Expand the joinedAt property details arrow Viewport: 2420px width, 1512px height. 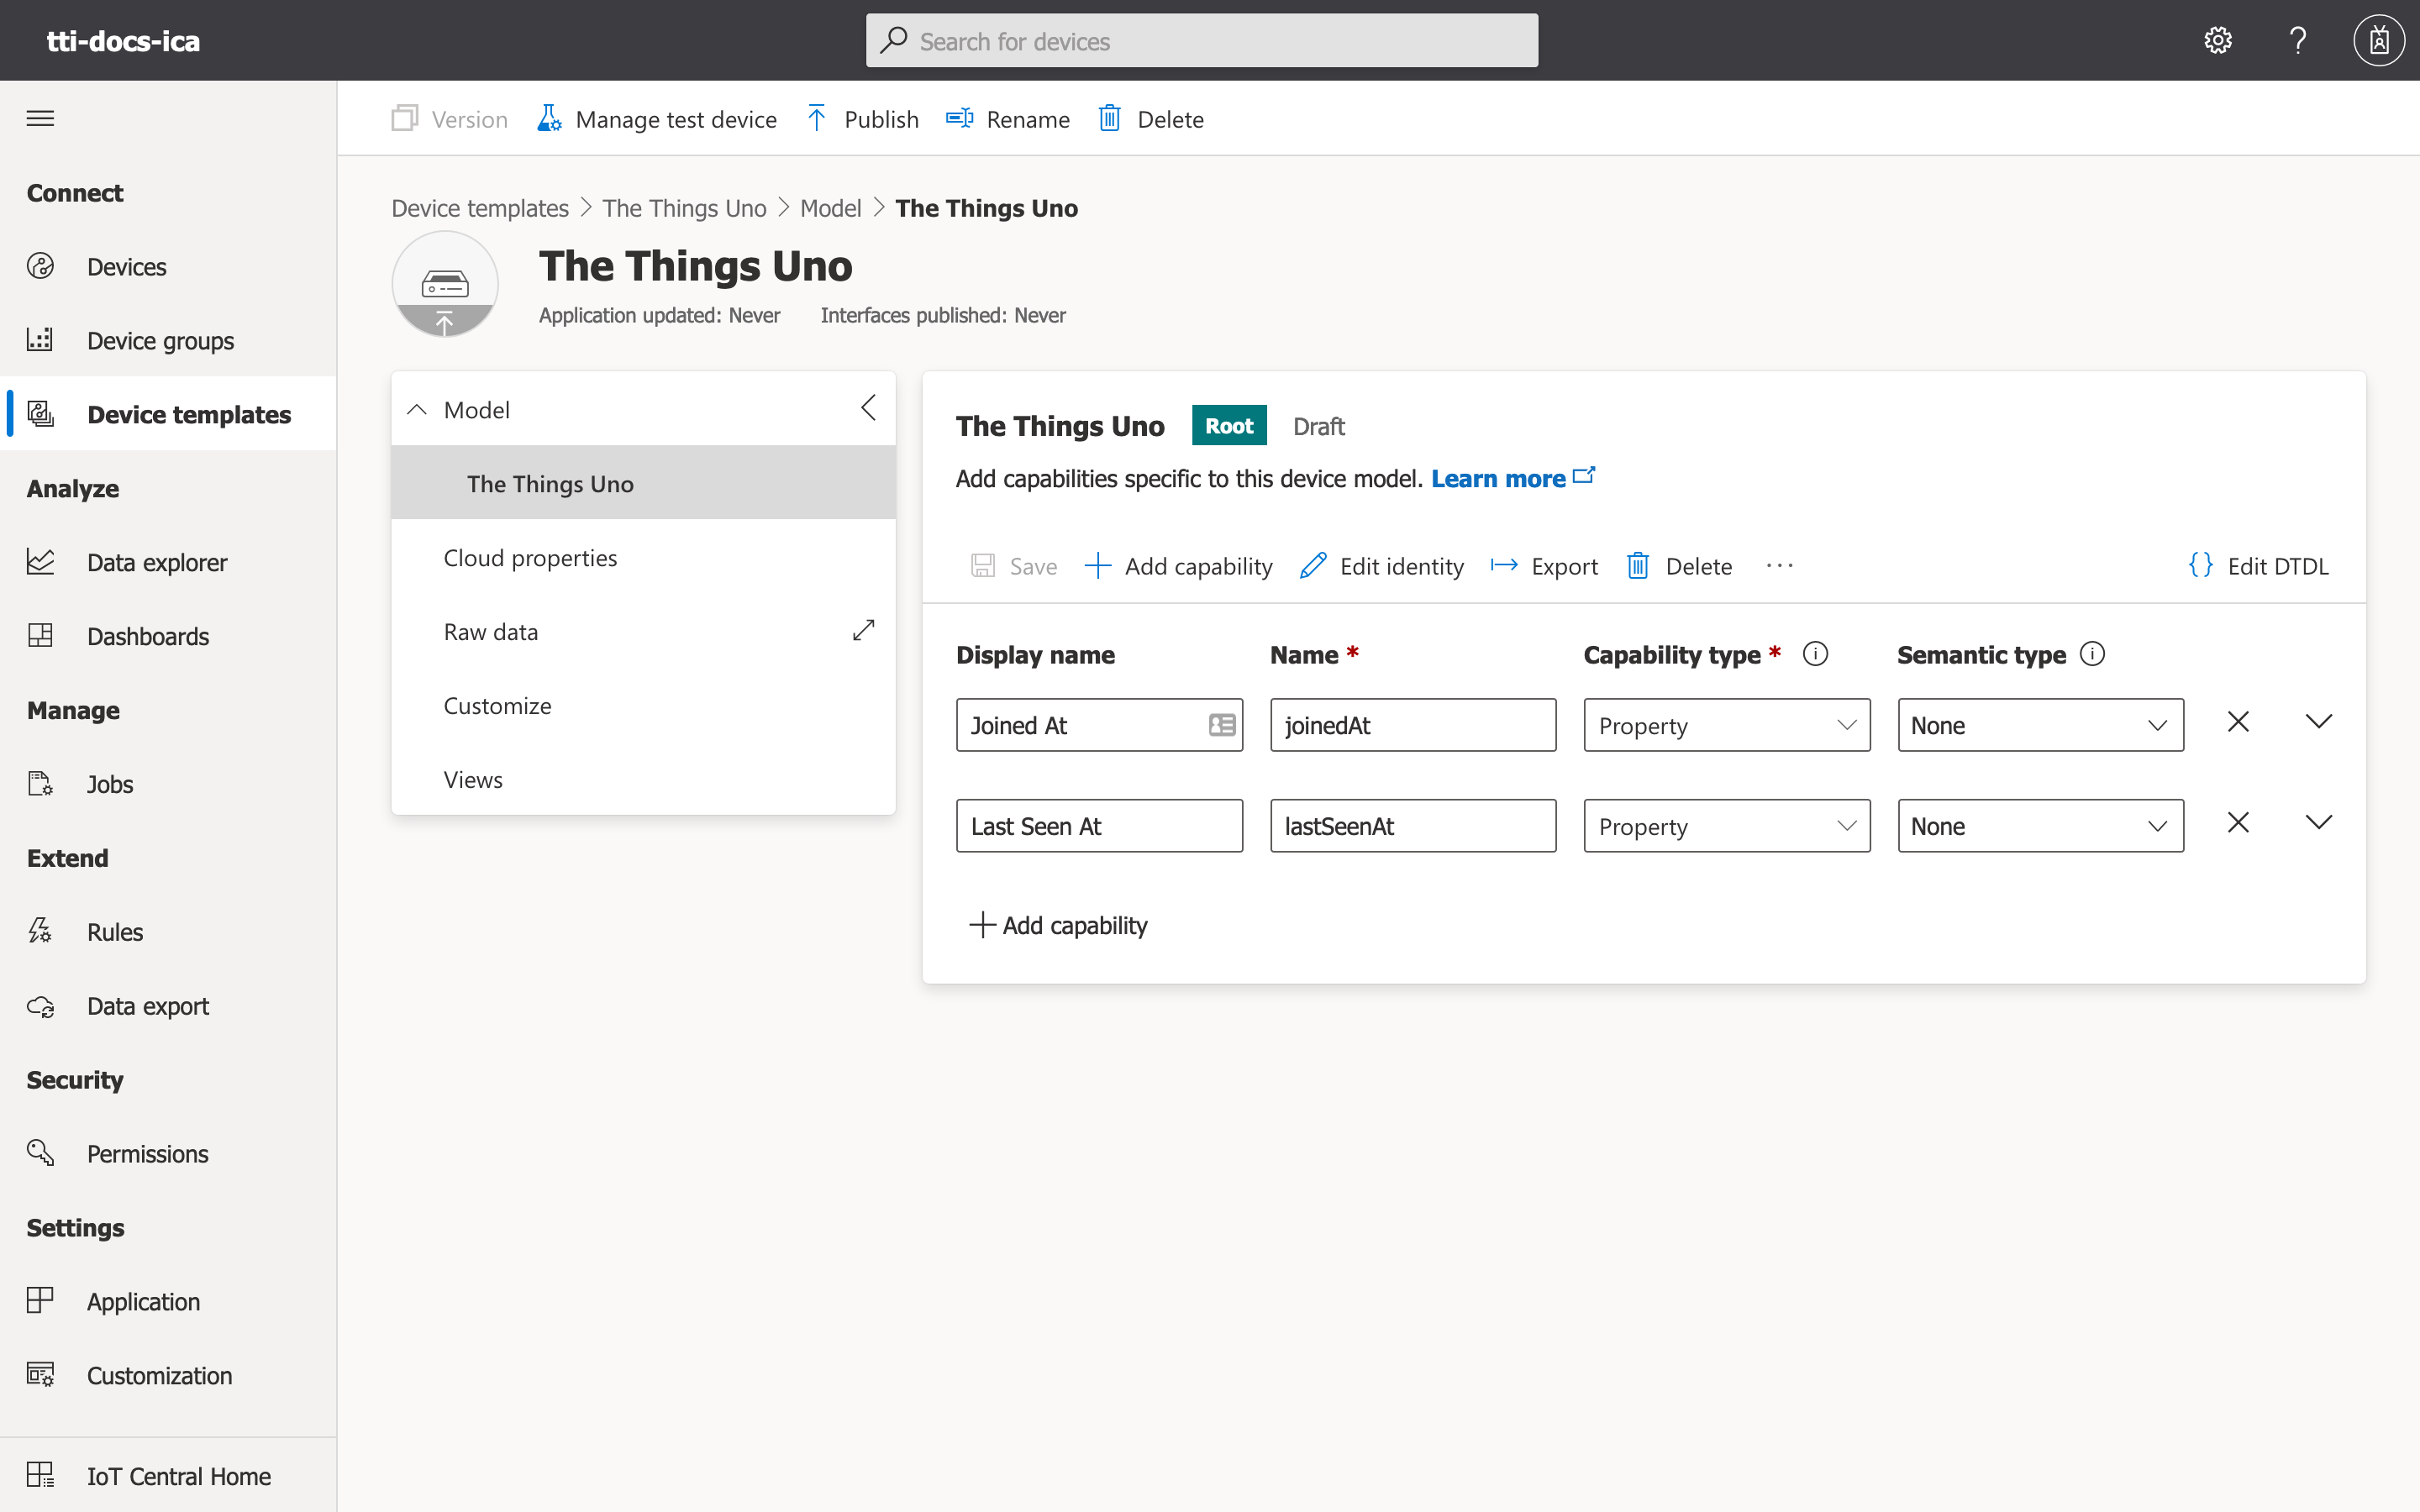pos(2317,722)
